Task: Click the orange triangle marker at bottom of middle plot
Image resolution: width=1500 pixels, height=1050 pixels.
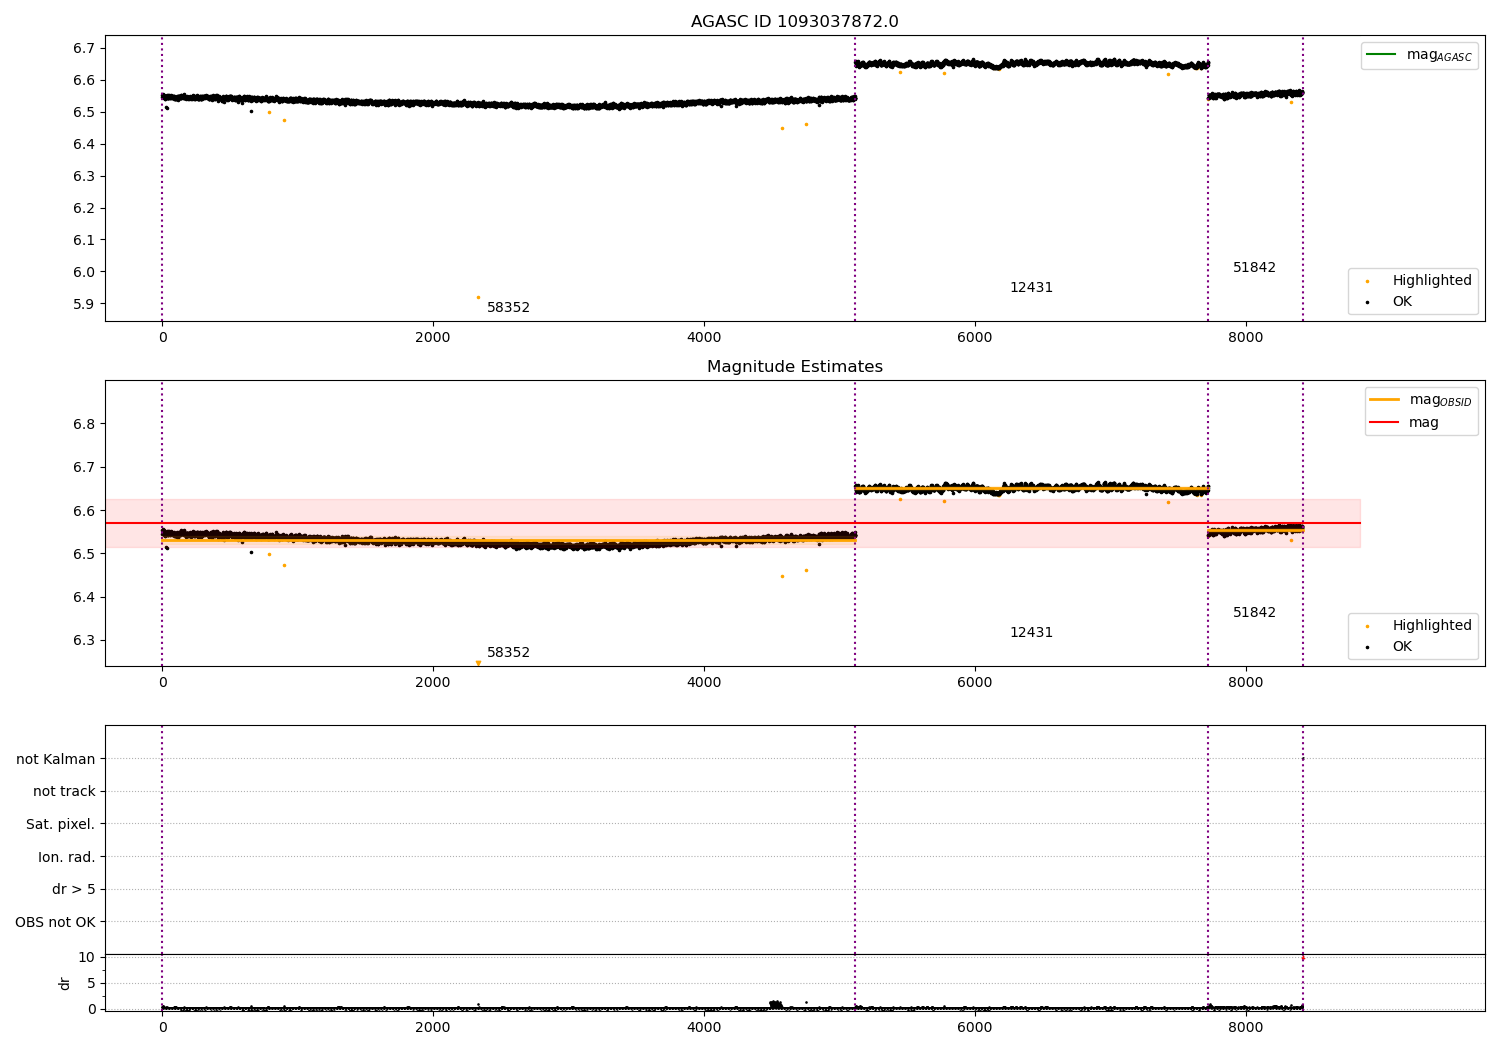Action: (x=478, y=662)
